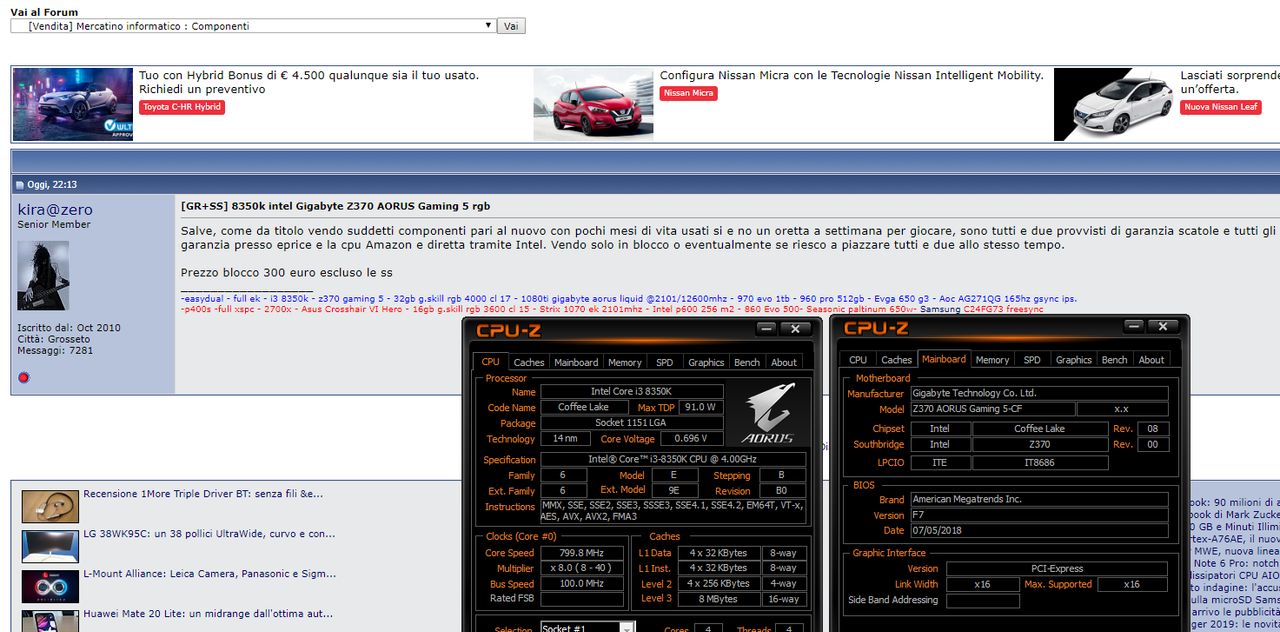The height and width of the screenshot is (632, 1280).
Task: Open the Toyota C-HR Hybrid ad thumbnail
Action: [x=73, y=104]
